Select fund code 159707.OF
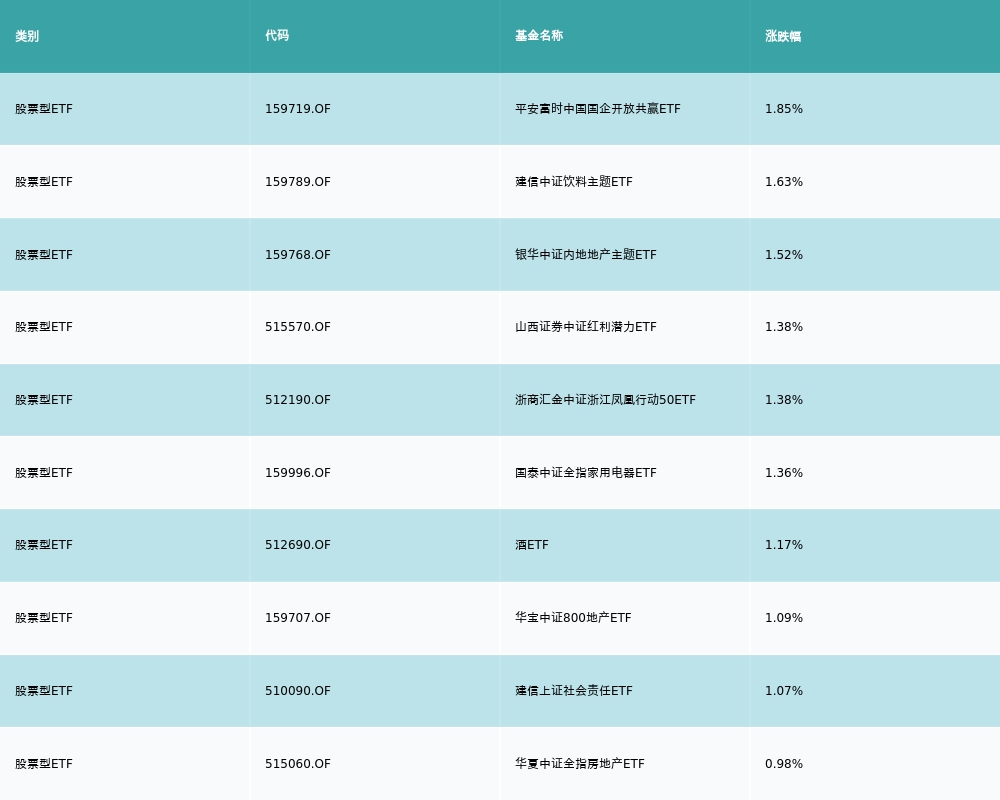The height and width of the screenshot is (800, 1000). click(x=298, y=618)
